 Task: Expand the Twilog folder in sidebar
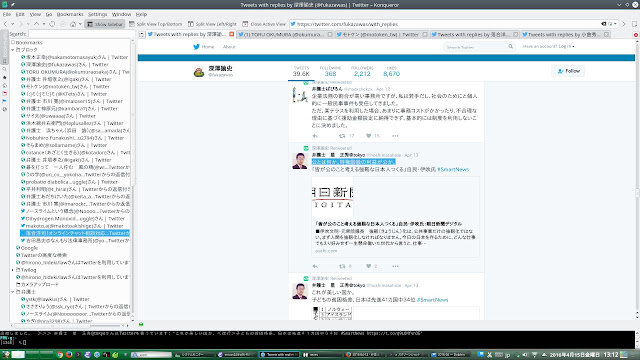point(13,270)
